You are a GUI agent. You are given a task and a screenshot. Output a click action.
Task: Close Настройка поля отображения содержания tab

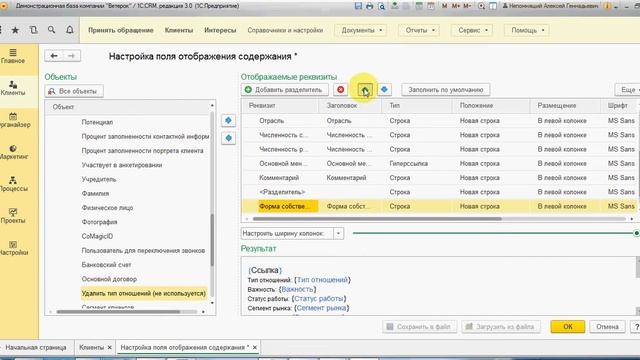(255, 347)
